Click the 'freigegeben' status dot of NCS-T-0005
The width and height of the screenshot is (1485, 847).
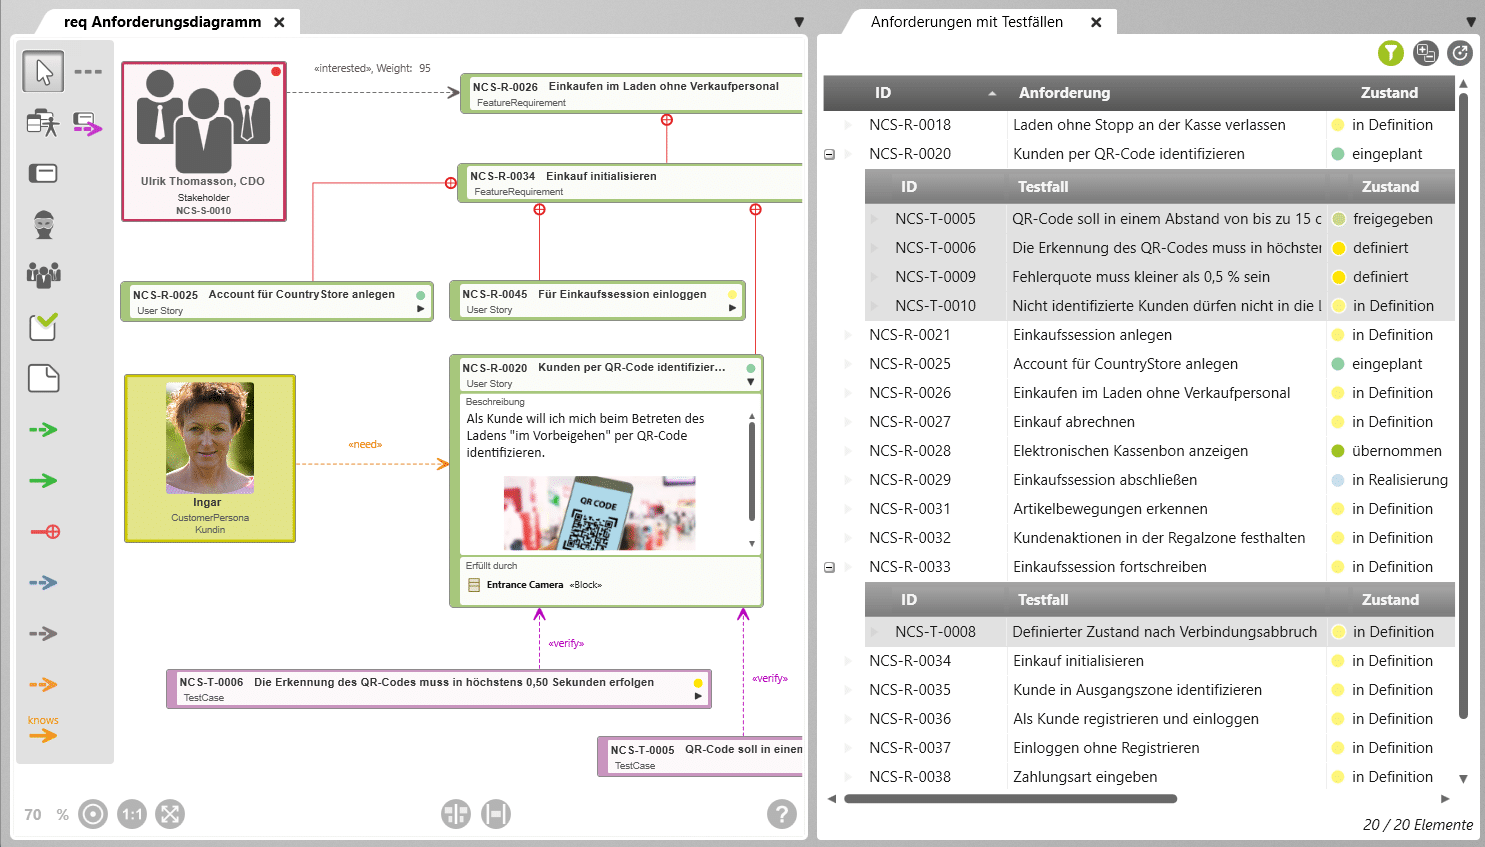(1339, 219)
